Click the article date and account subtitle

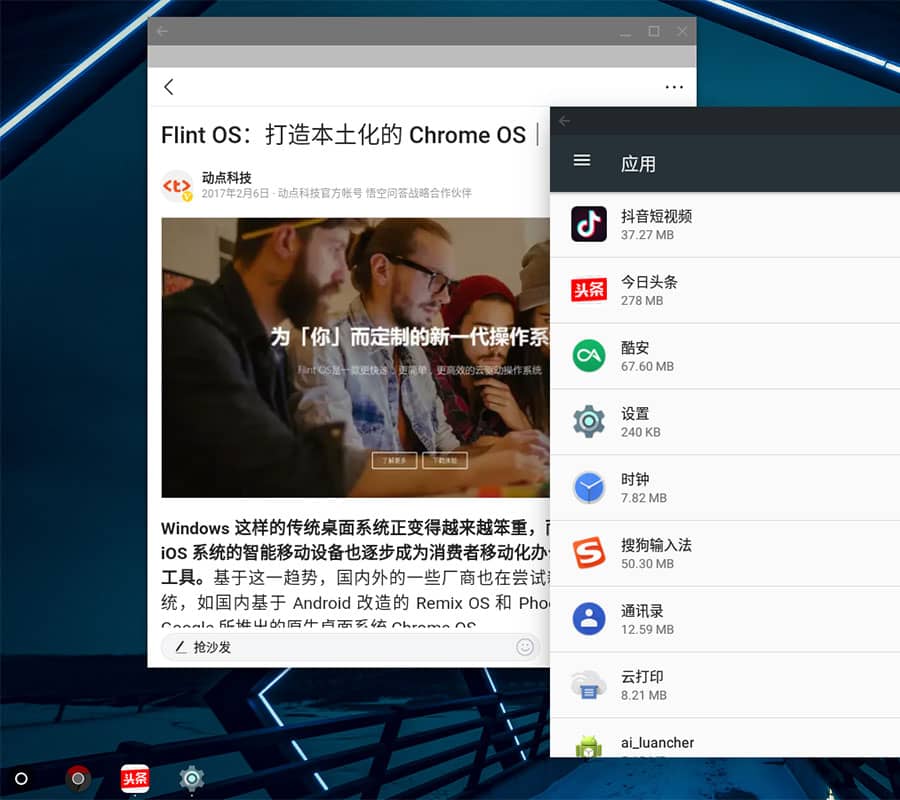click(336, 193)
